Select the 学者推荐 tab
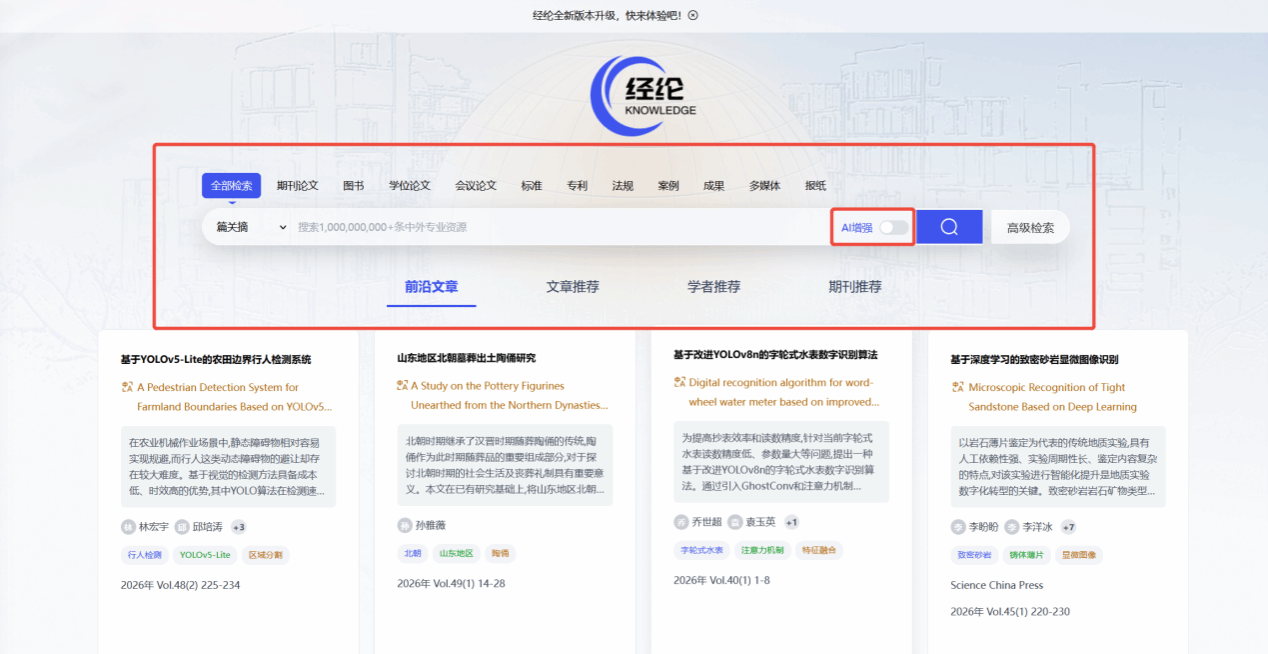Viewport: 1268px width, 654px height. point(713,287)
